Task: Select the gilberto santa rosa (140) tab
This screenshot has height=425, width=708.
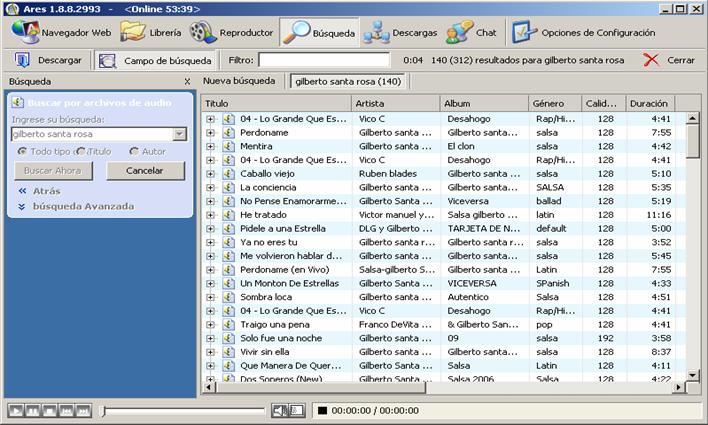Action: [x=348, y=81]
